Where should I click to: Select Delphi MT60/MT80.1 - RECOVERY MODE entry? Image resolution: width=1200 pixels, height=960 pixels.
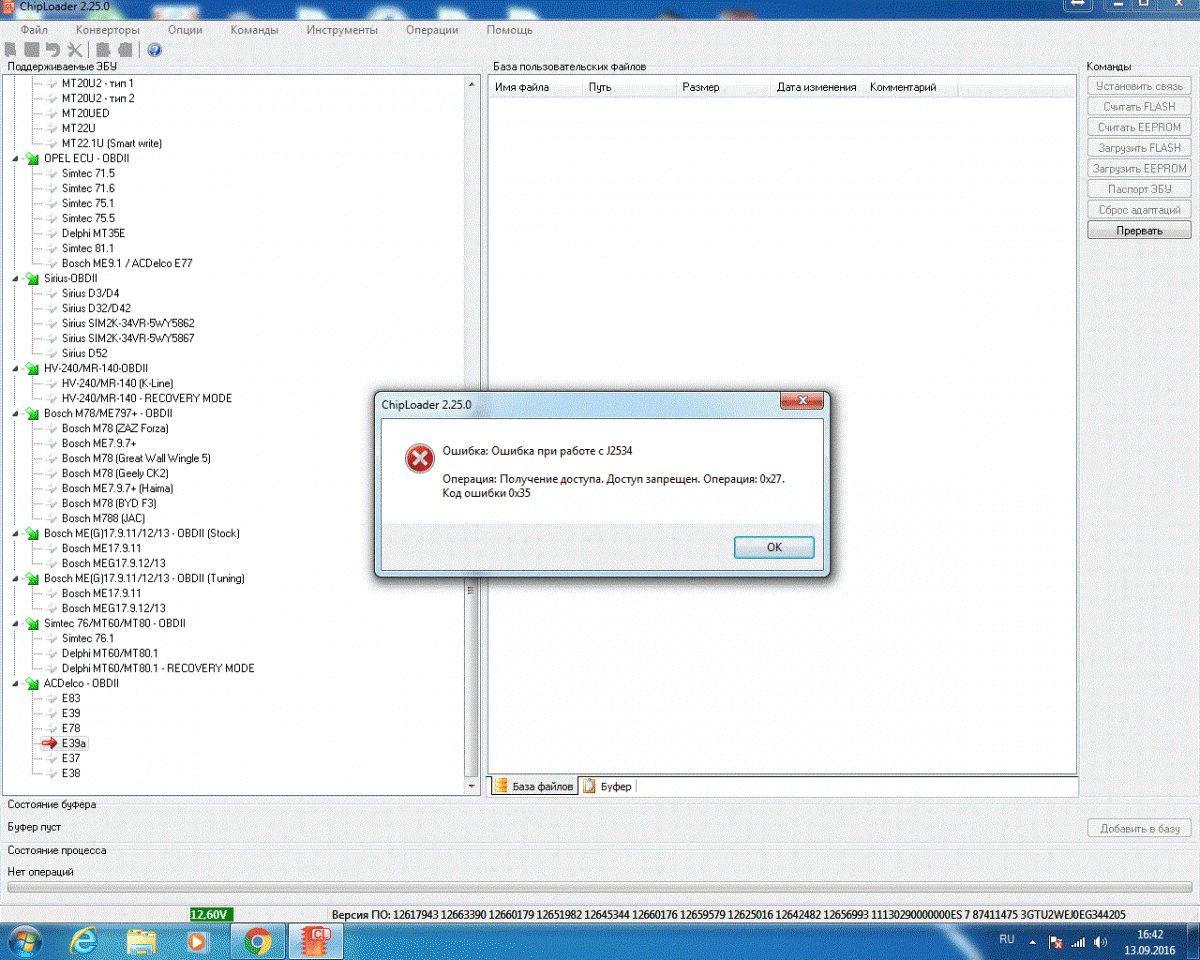pyautogui.click(x=158, y=668)
